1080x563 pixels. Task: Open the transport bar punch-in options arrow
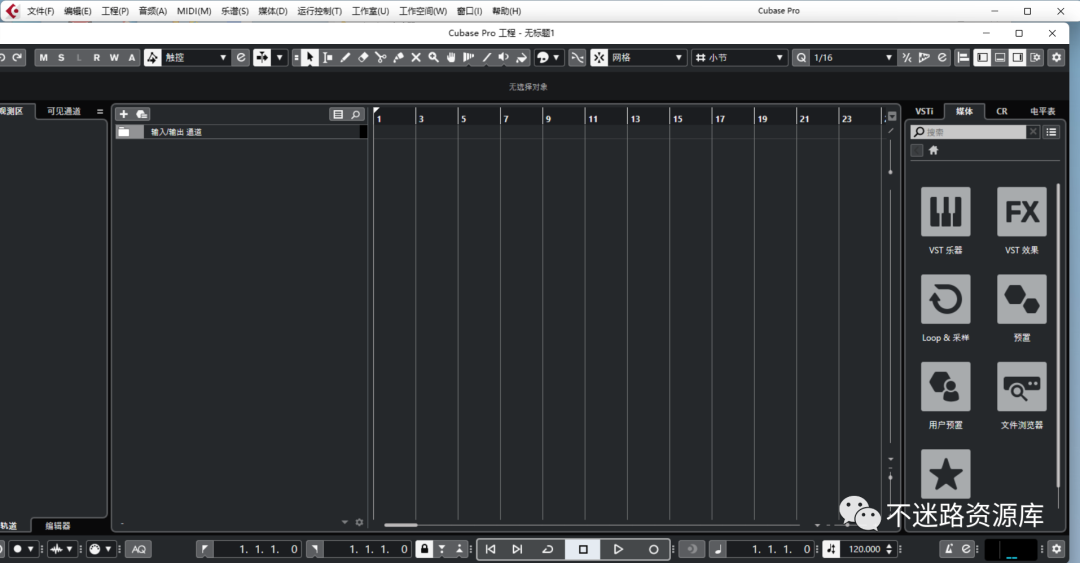pyautogui.click(x=442, y=549)
